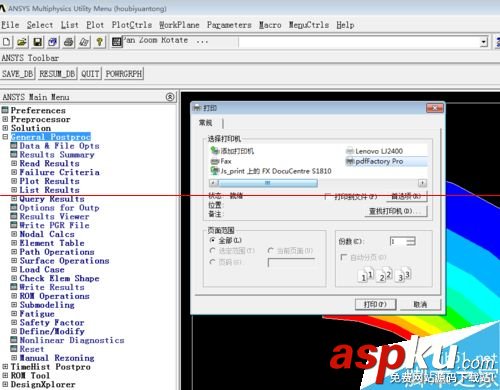Toggle the 打印到文件 print to file checkbox
The width and height of the screenshot is (500, 390).
pos(328,196)
